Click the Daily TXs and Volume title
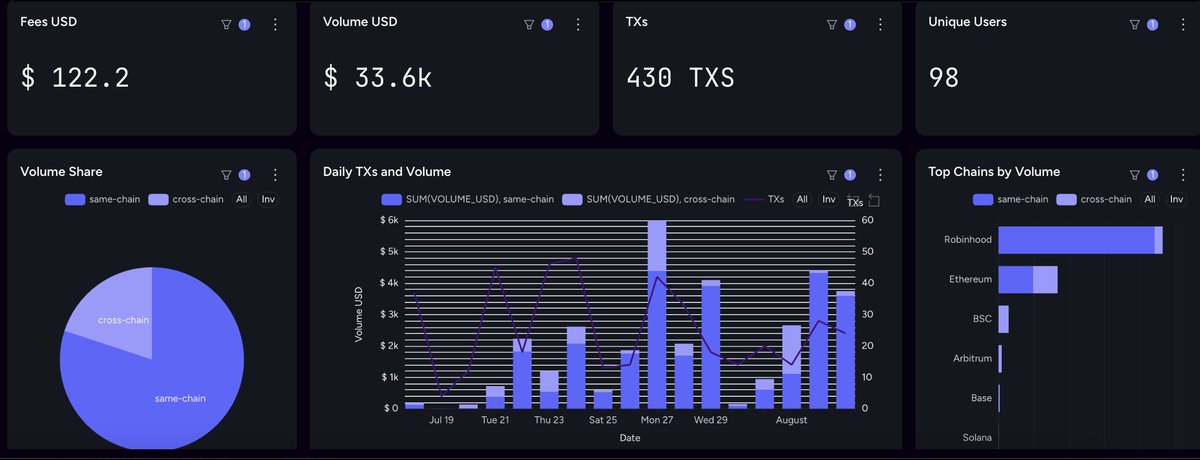This screenshot has height=460, width=1200. click(386, 172)
